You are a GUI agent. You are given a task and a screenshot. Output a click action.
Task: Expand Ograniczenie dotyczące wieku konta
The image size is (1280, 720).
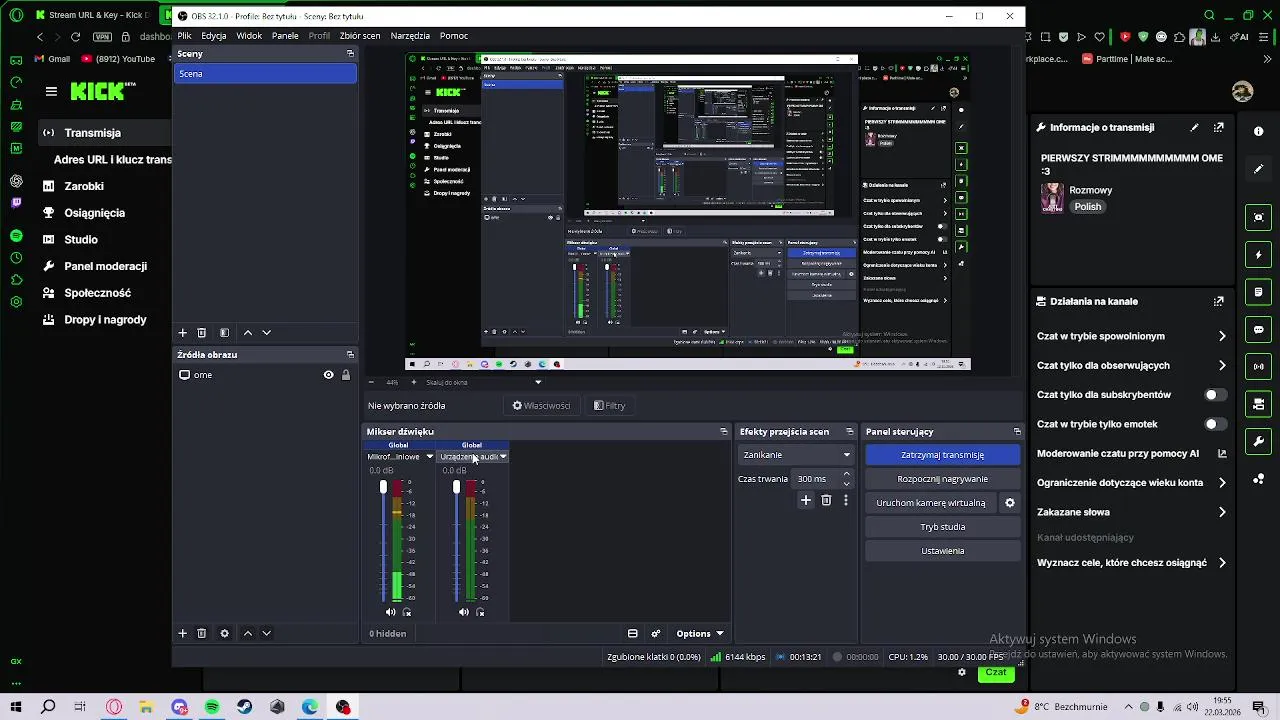[x=1222, y=483]
